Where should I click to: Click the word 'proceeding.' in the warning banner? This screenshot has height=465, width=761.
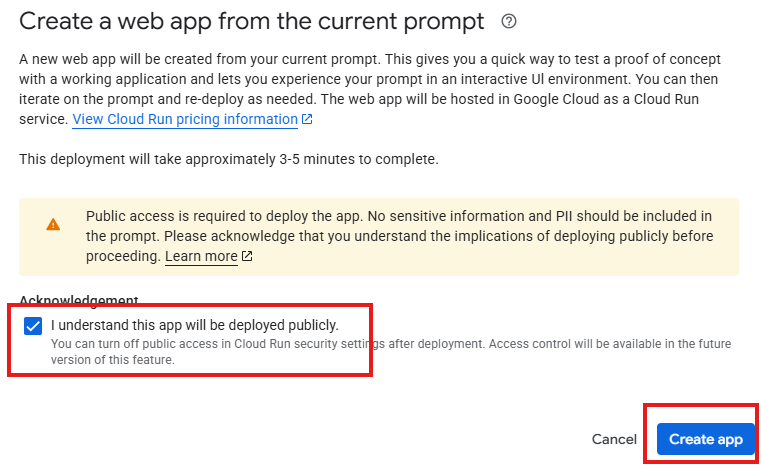123,256
